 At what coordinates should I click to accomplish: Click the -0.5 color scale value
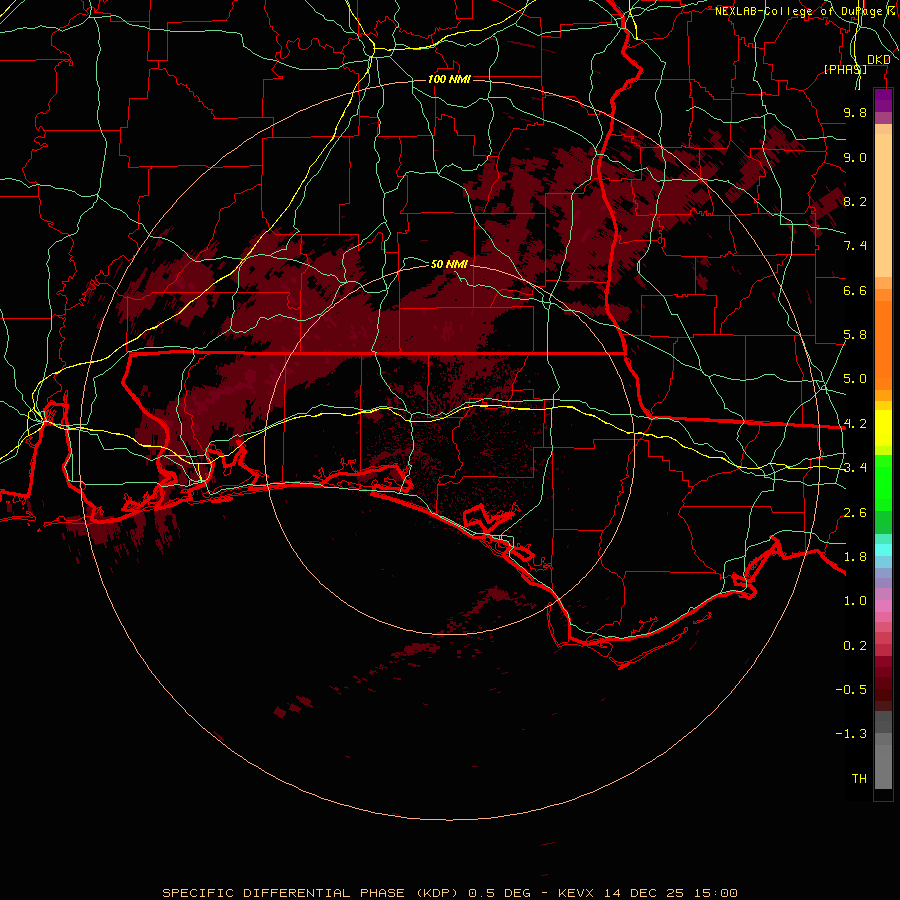point(851,690)
